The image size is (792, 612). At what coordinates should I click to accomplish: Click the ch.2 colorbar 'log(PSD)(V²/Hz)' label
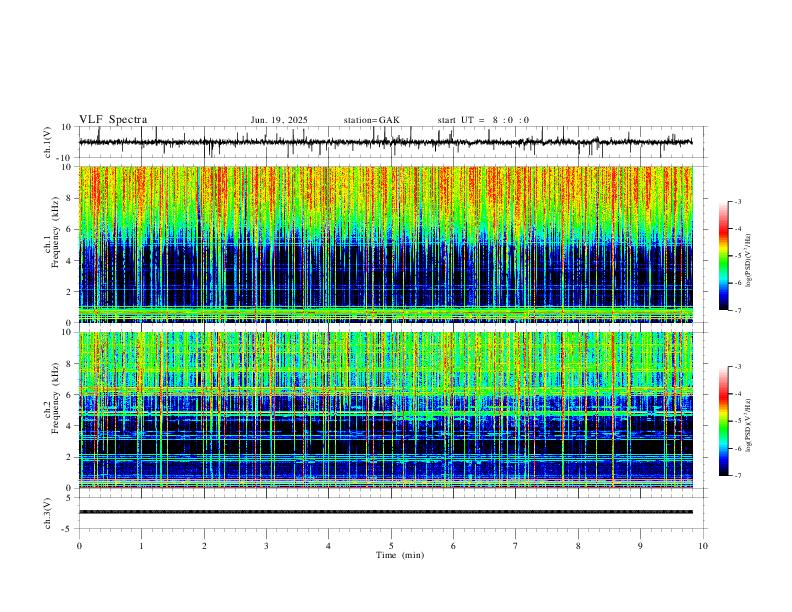coord(748,425)
